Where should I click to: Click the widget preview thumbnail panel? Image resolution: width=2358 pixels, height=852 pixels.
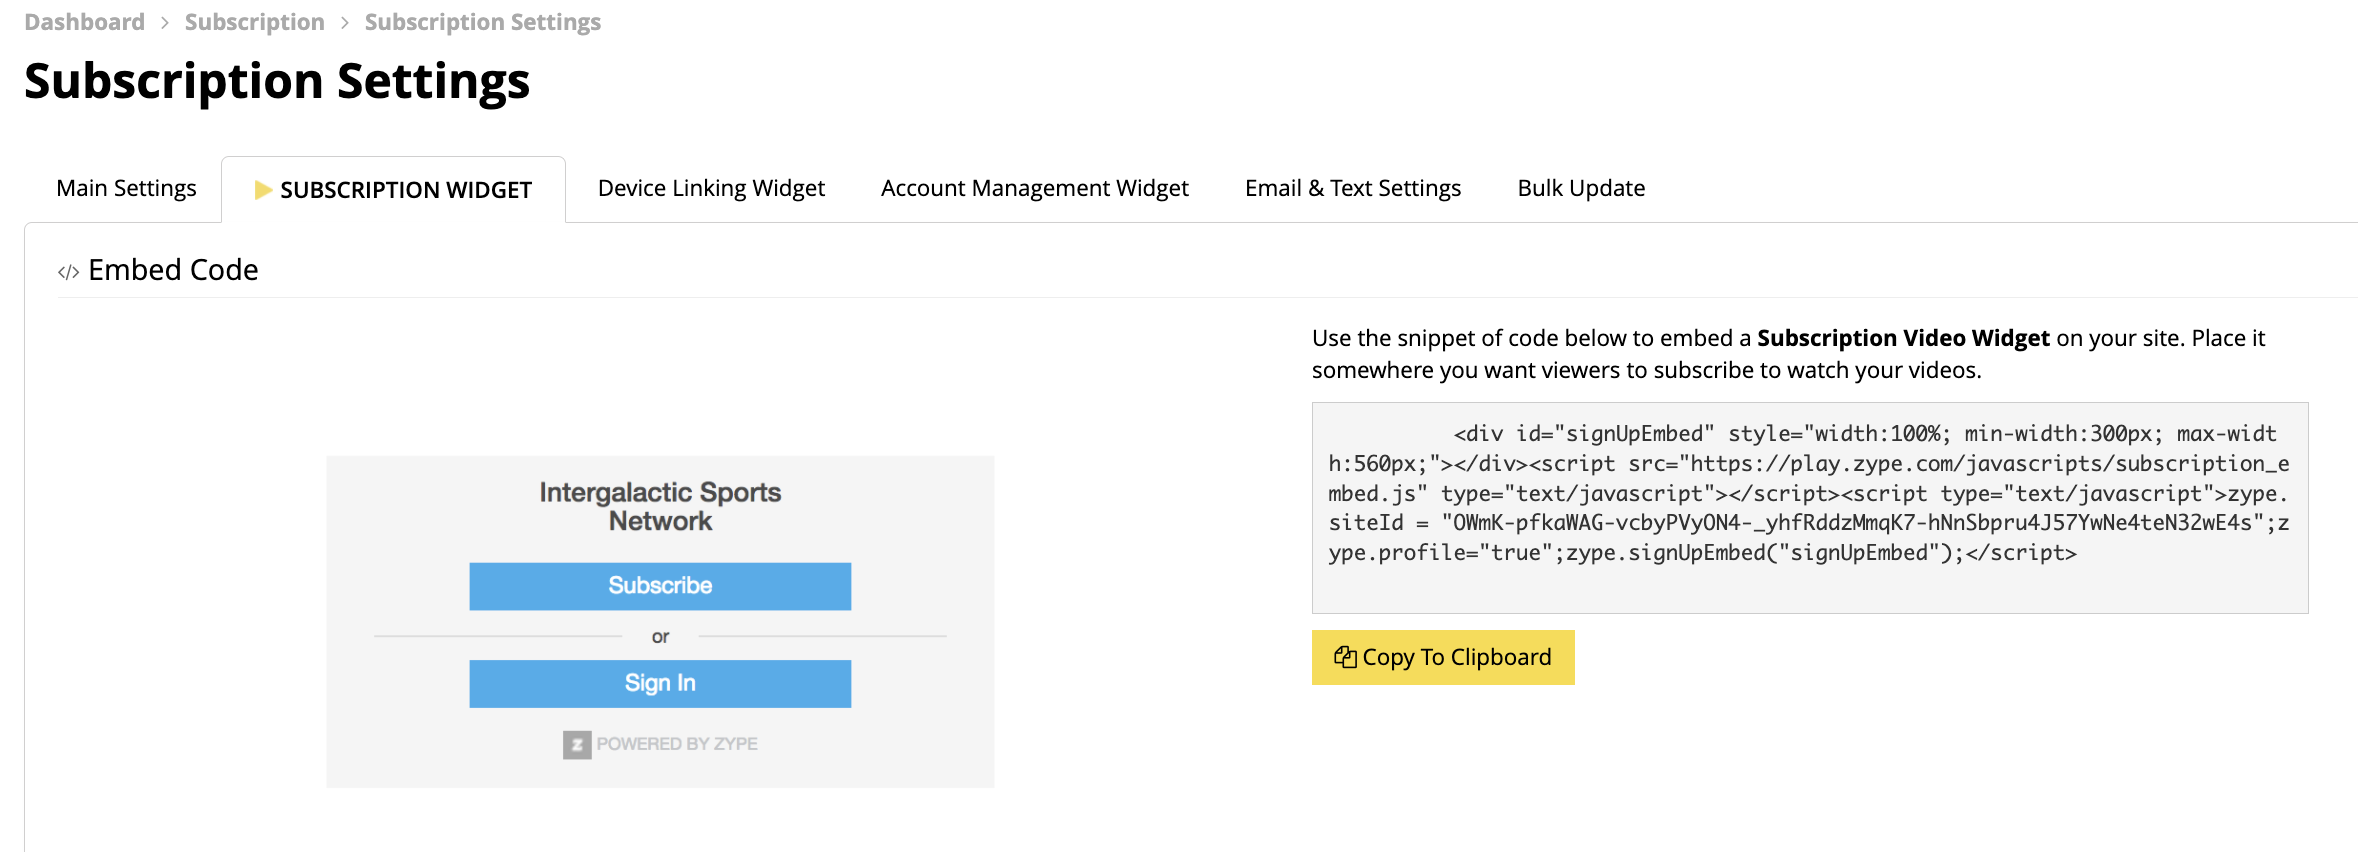tap(660, 621)
